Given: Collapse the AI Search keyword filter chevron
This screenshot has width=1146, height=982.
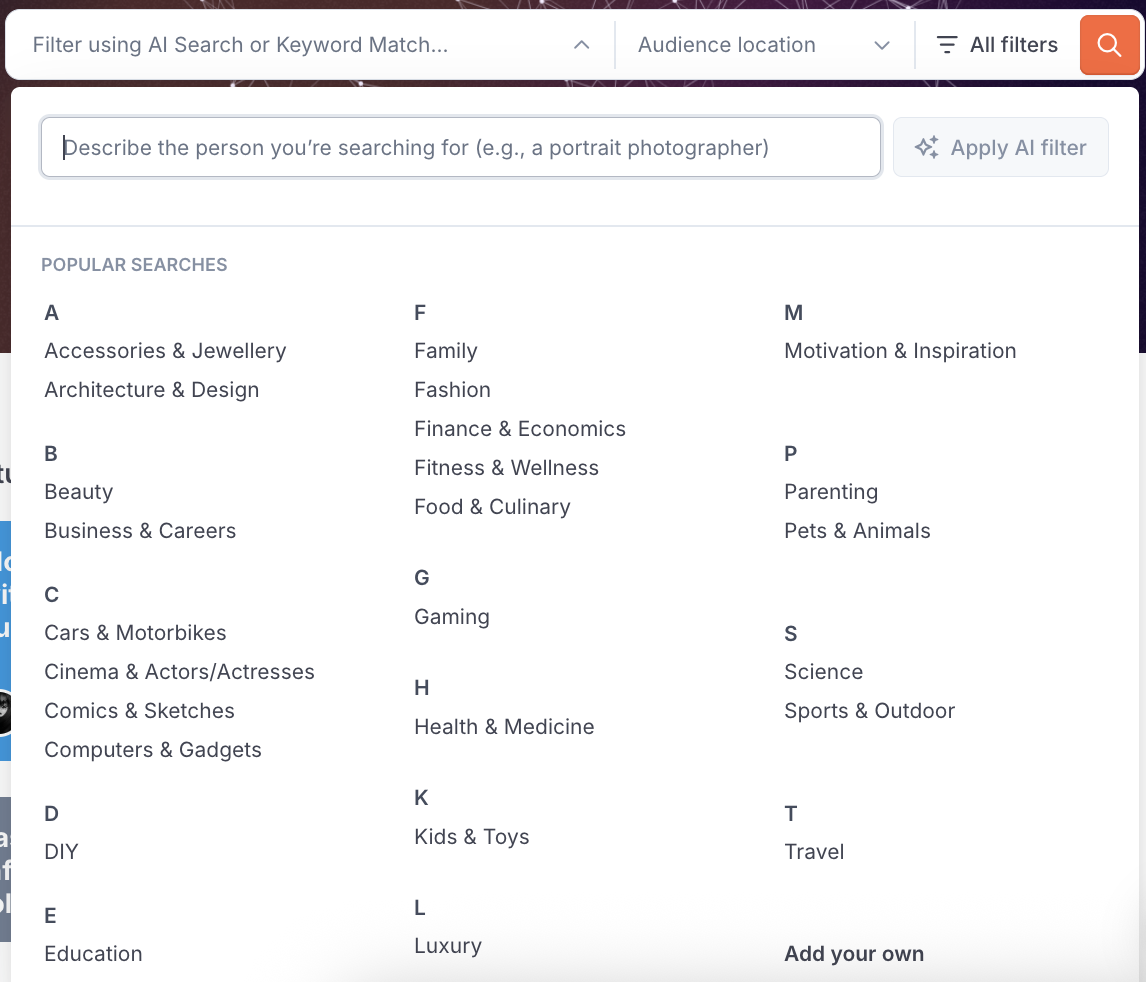Looking at the screenshot, I should point(581,45).
